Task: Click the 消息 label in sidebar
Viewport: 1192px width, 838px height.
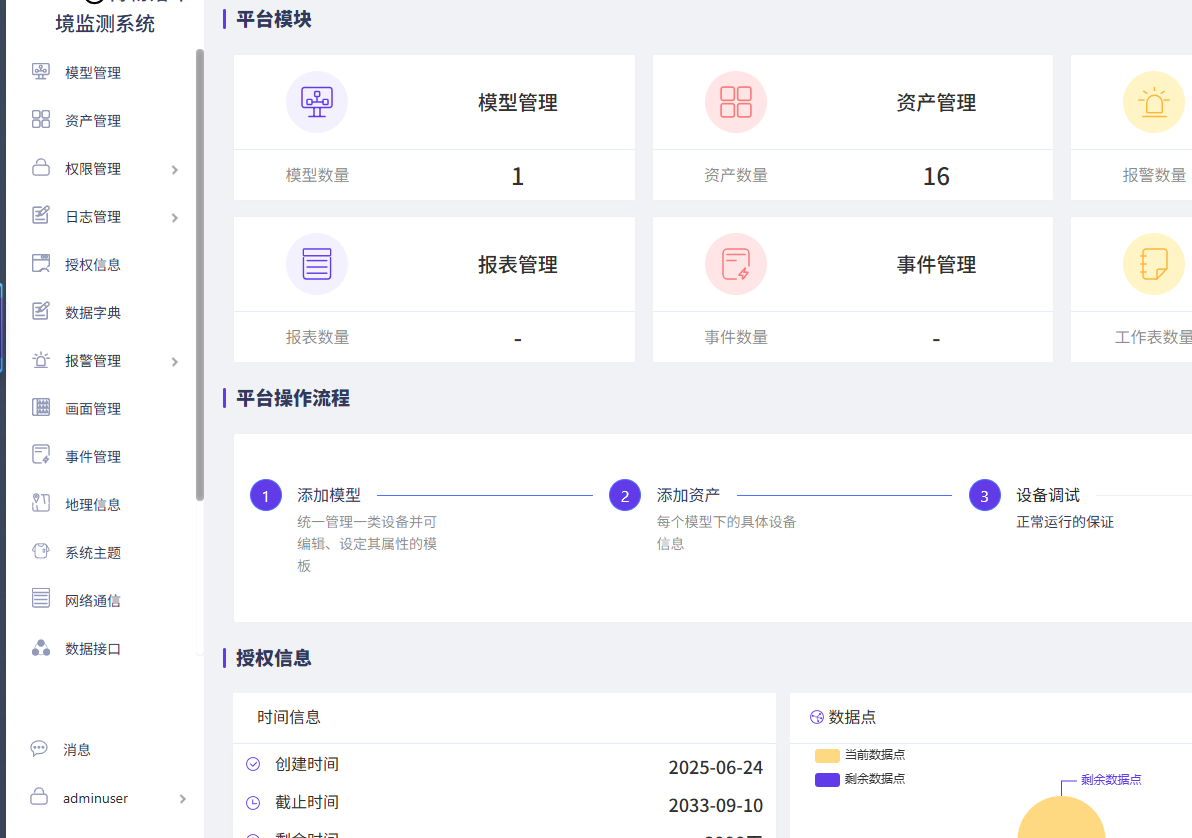Action: (x=77, y=750)
